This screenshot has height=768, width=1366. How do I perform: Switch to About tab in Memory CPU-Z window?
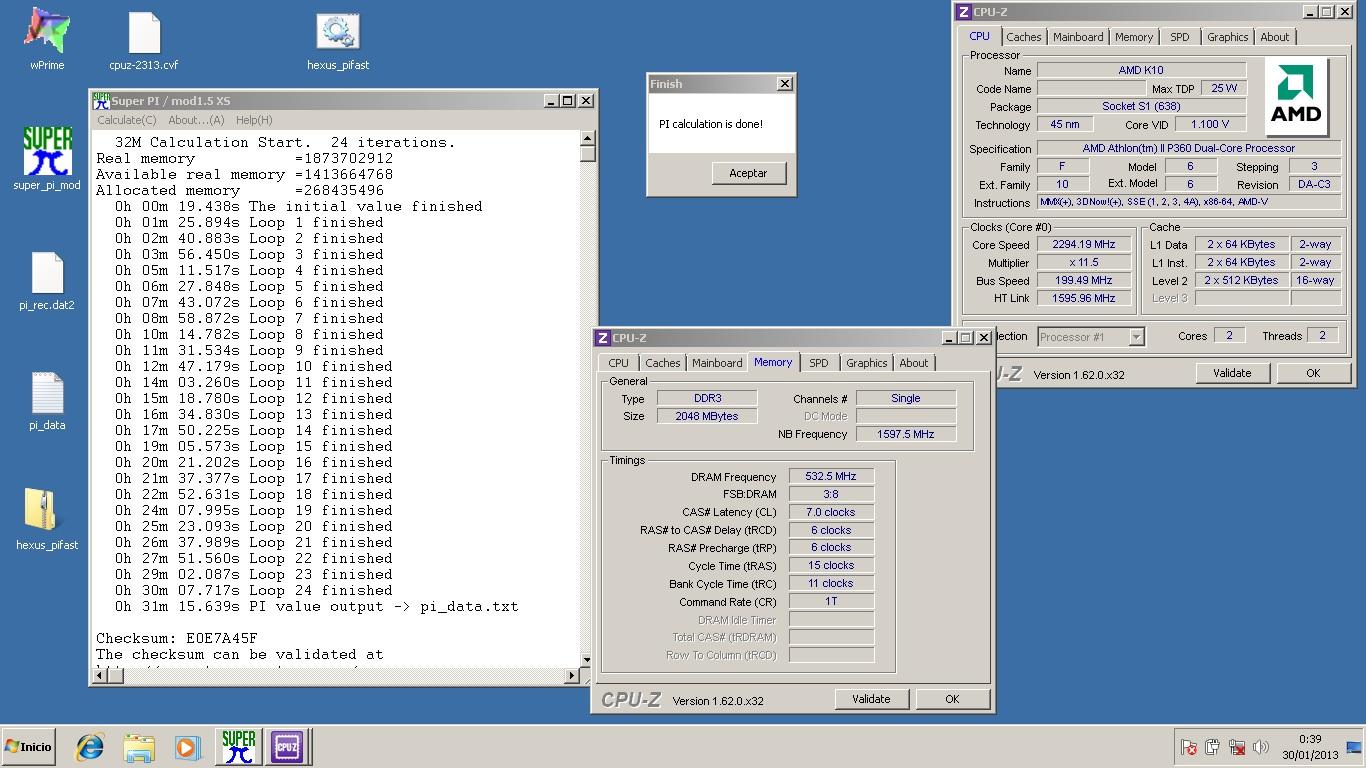click(x=914, y=363)
